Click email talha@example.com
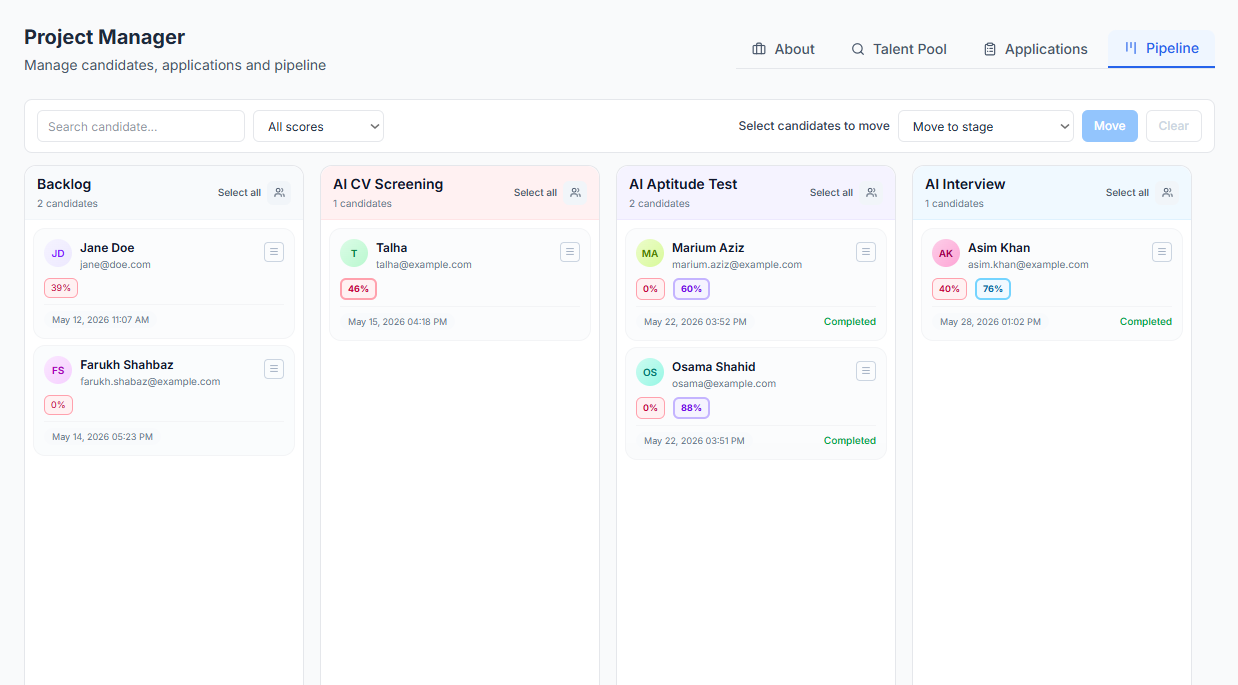 pyautogui.click(x=424, y=265)
